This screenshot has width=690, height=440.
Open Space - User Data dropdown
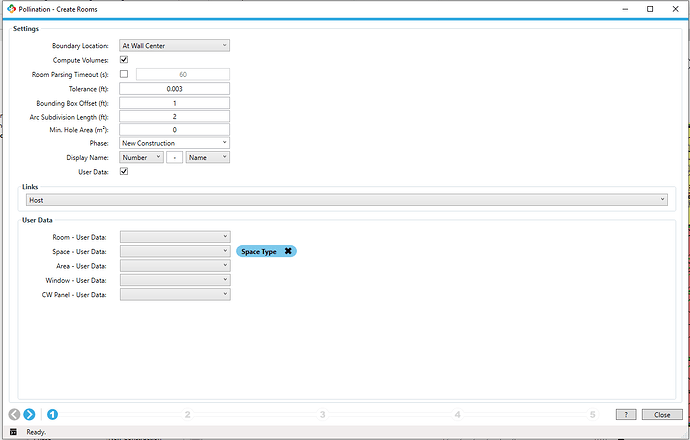click(175, 251)
